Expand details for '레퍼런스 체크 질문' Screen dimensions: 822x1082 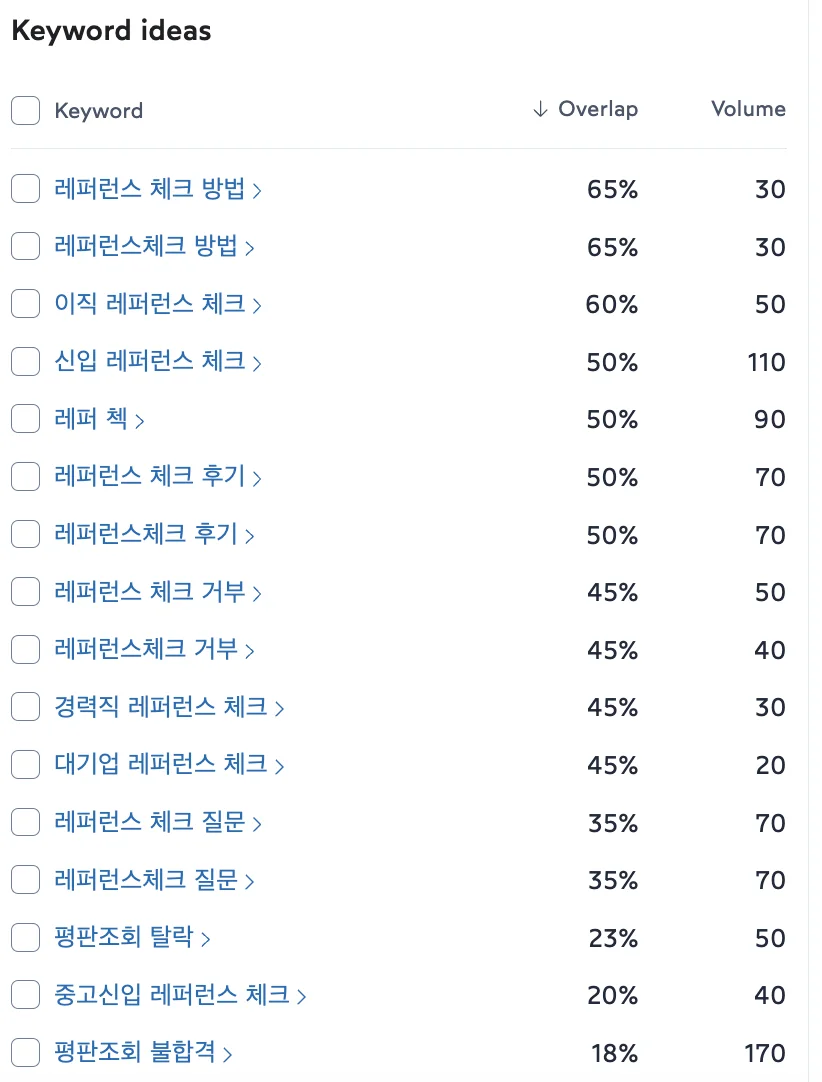258,823
